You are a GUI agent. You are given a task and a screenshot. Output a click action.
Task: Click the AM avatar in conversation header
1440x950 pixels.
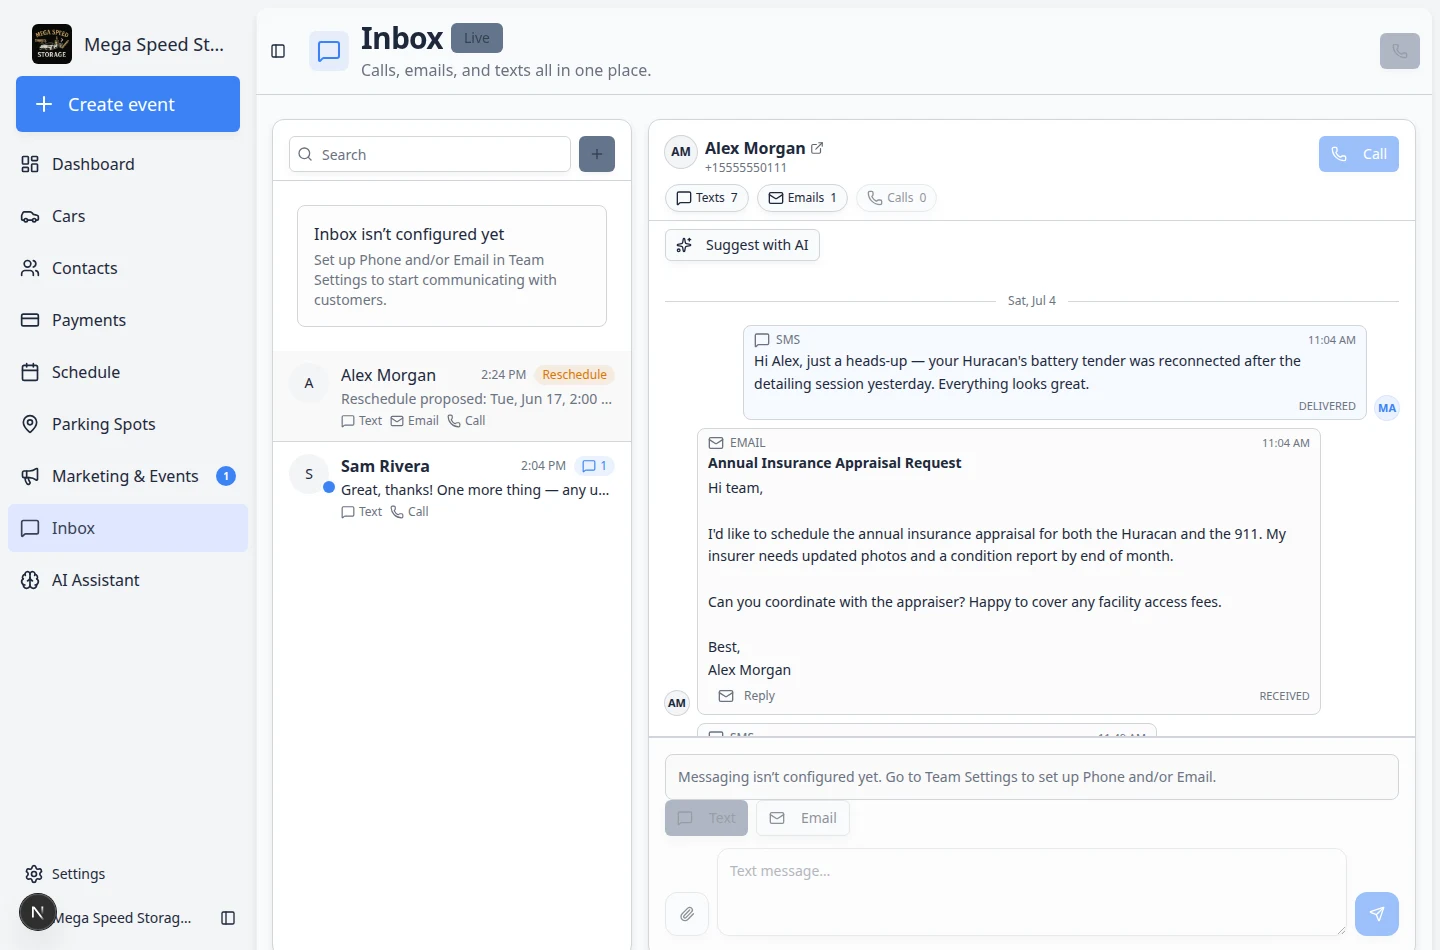pyautogui.click(x=681, y=152)
